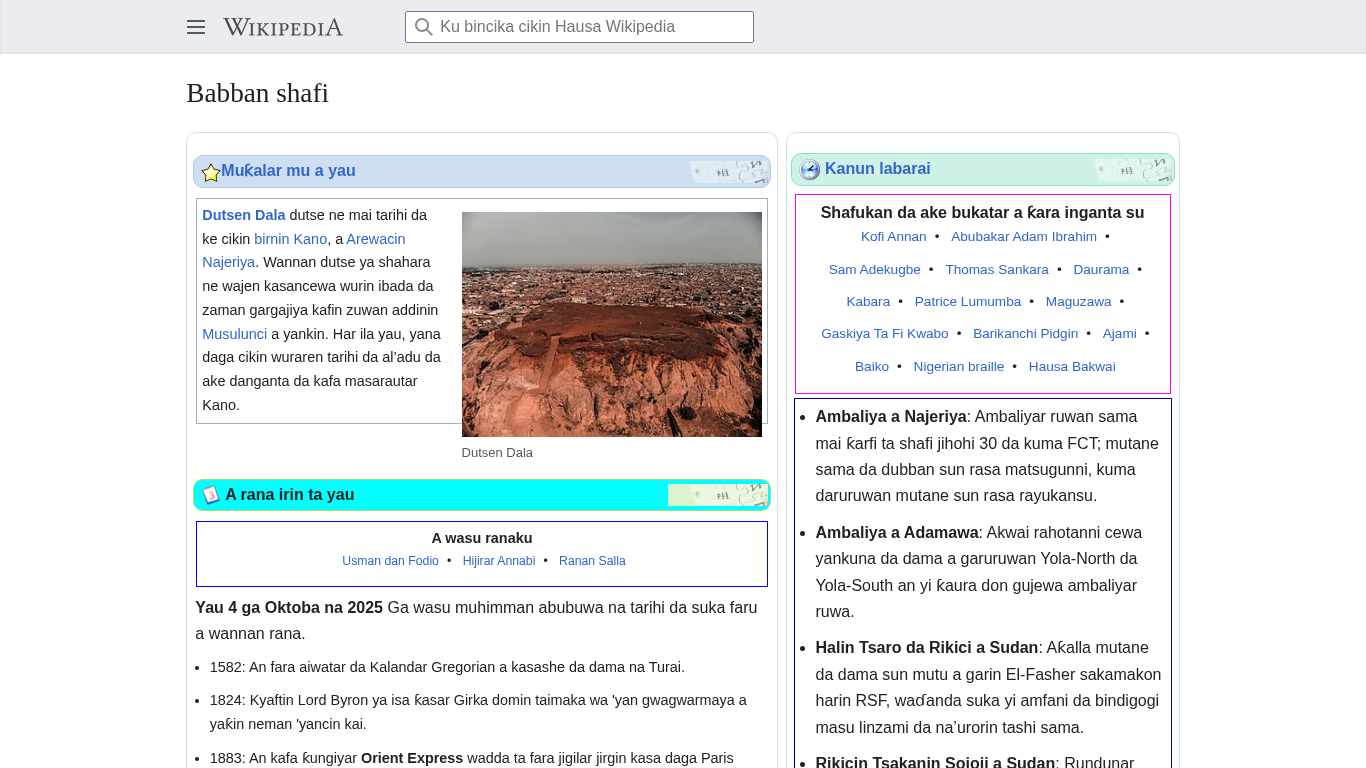Visit the Patrice Lumumba page
This screenshot has height=768, width=1366.
pos(967,302)
